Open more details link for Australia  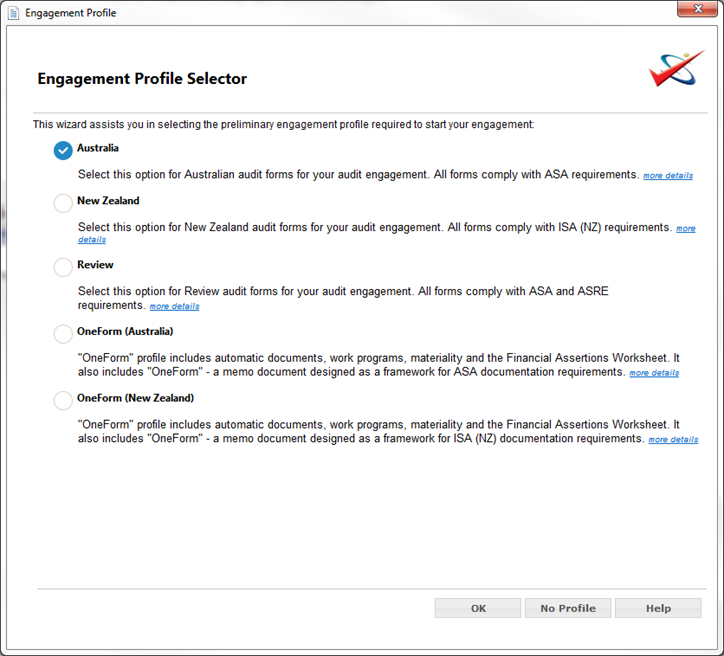click(668, 175)
